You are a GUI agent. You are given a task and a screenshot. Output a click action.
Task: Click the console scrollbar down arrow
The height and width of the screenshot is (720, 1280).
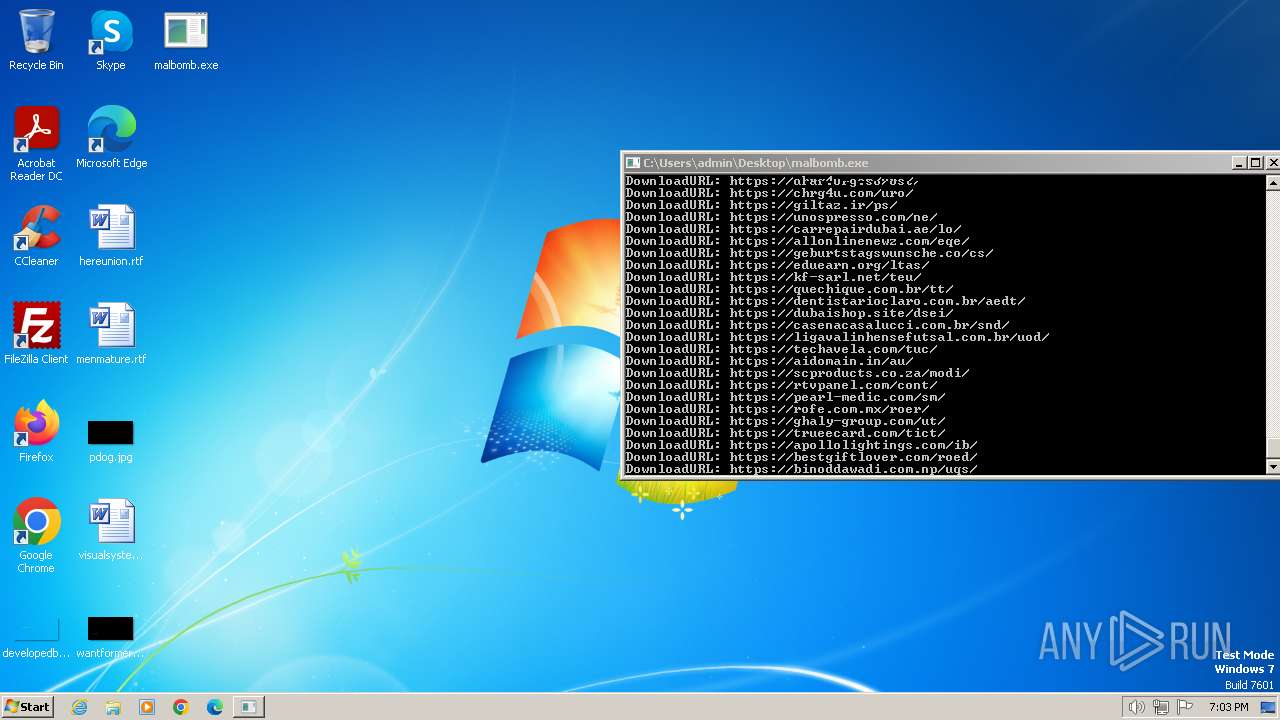[x=1273, y=467]
